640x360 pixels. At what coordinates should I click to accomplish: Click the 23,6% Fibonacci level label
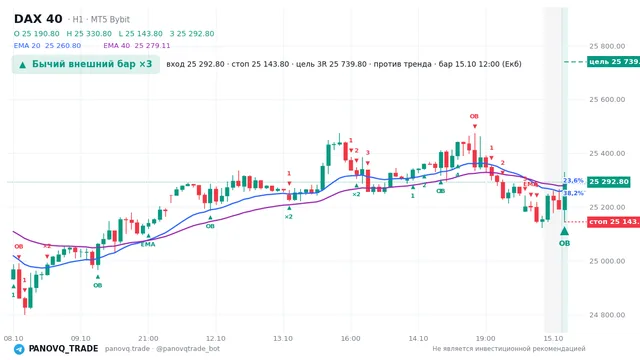point(573,180)
